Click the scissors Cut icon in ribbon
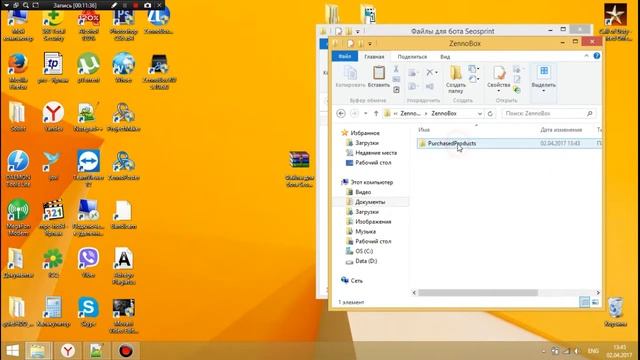Screen dimensions: 640x360 [396, 69]
